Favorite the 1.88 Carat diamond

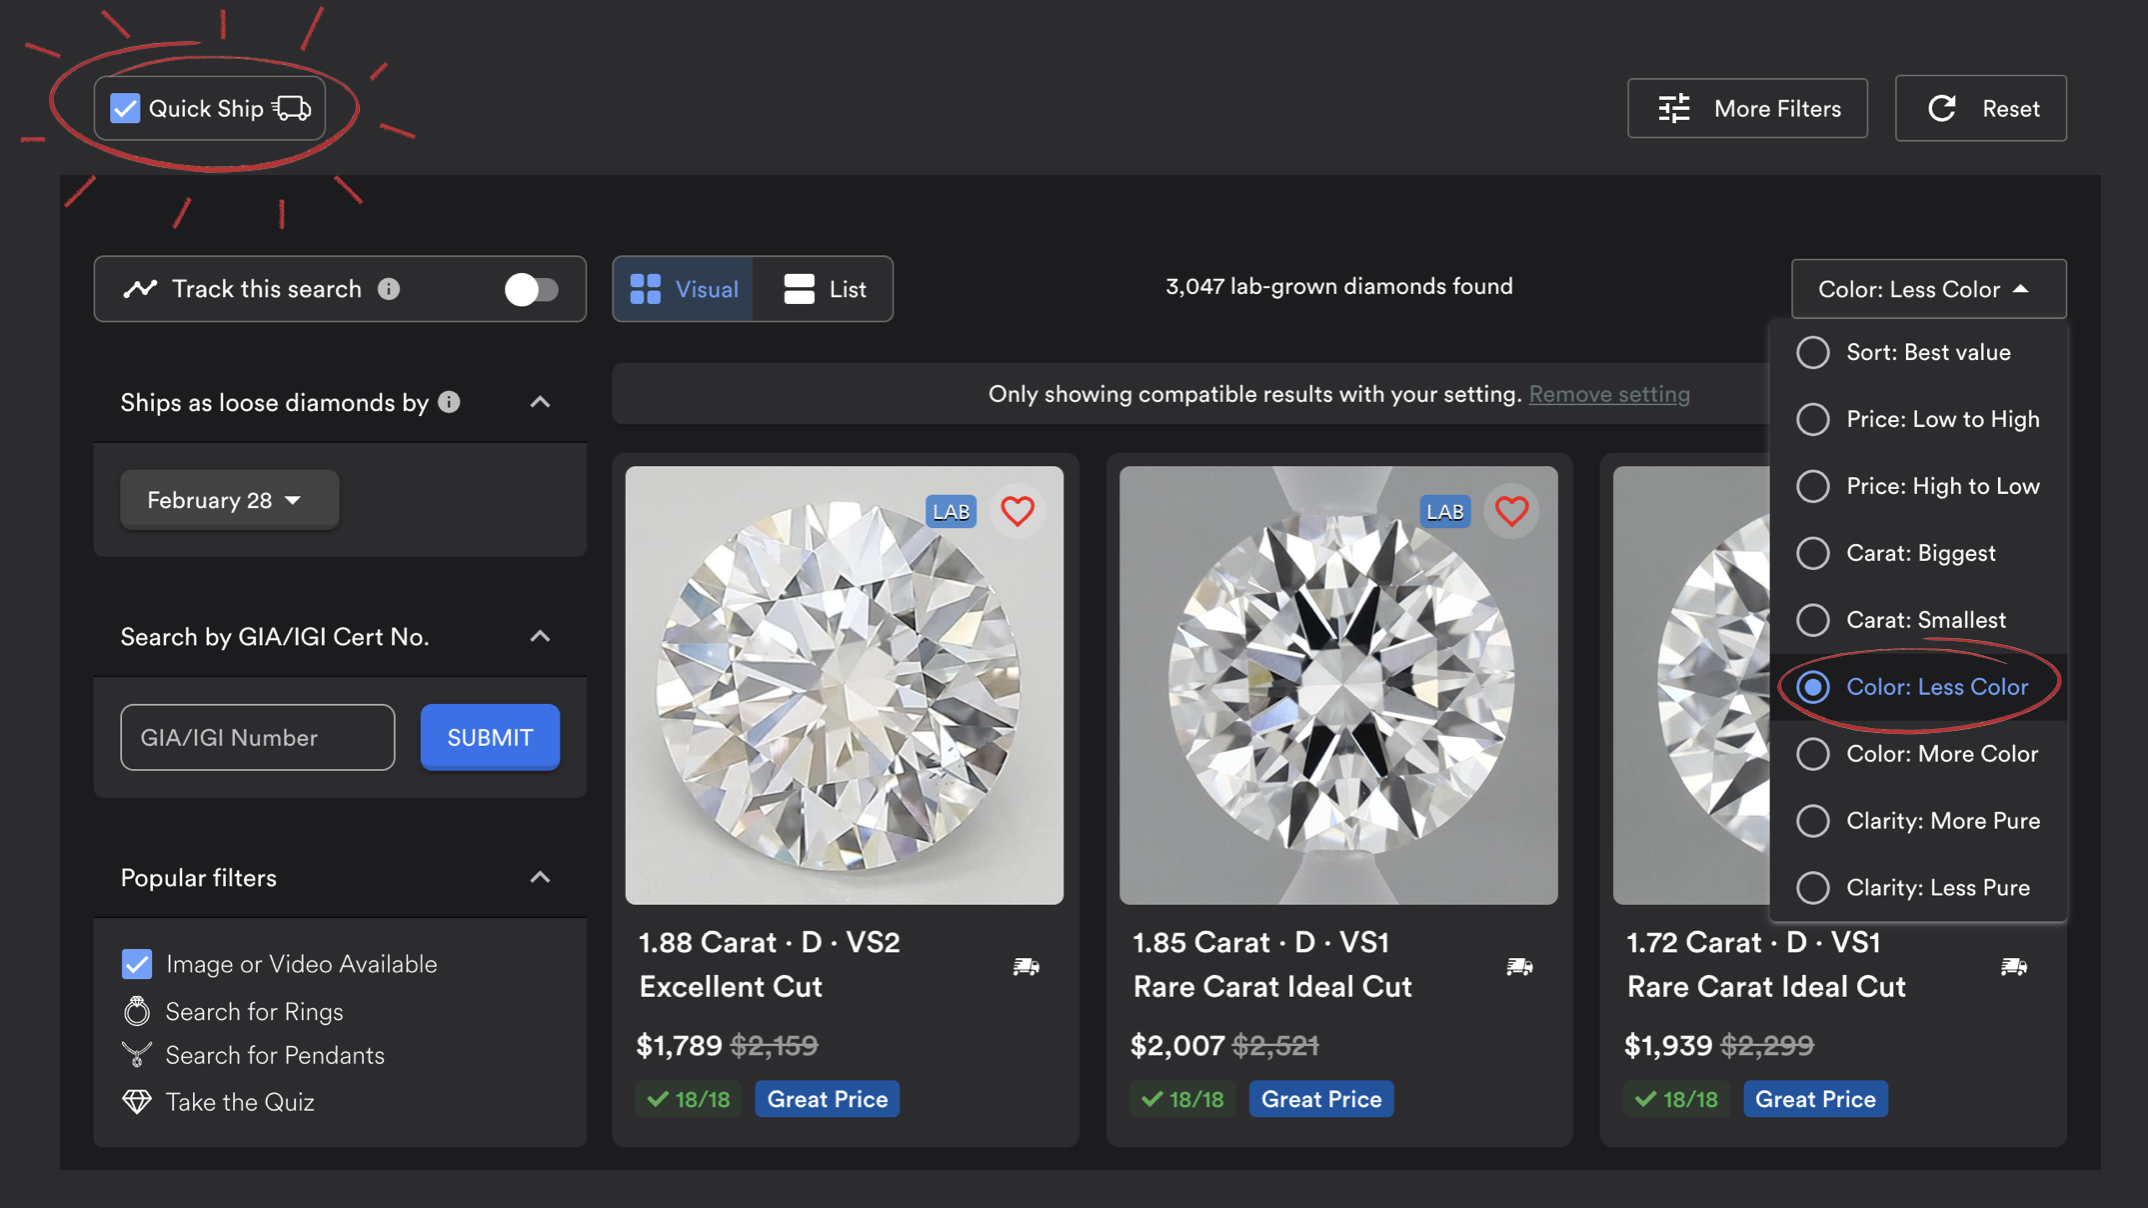[1018, 511]
